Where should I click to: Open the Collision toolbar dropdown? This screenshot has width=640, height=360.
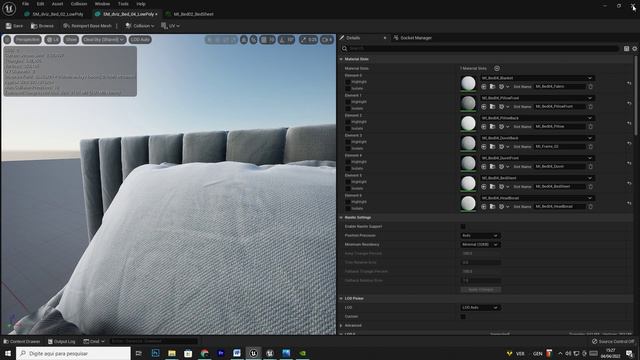click(140, 26)
